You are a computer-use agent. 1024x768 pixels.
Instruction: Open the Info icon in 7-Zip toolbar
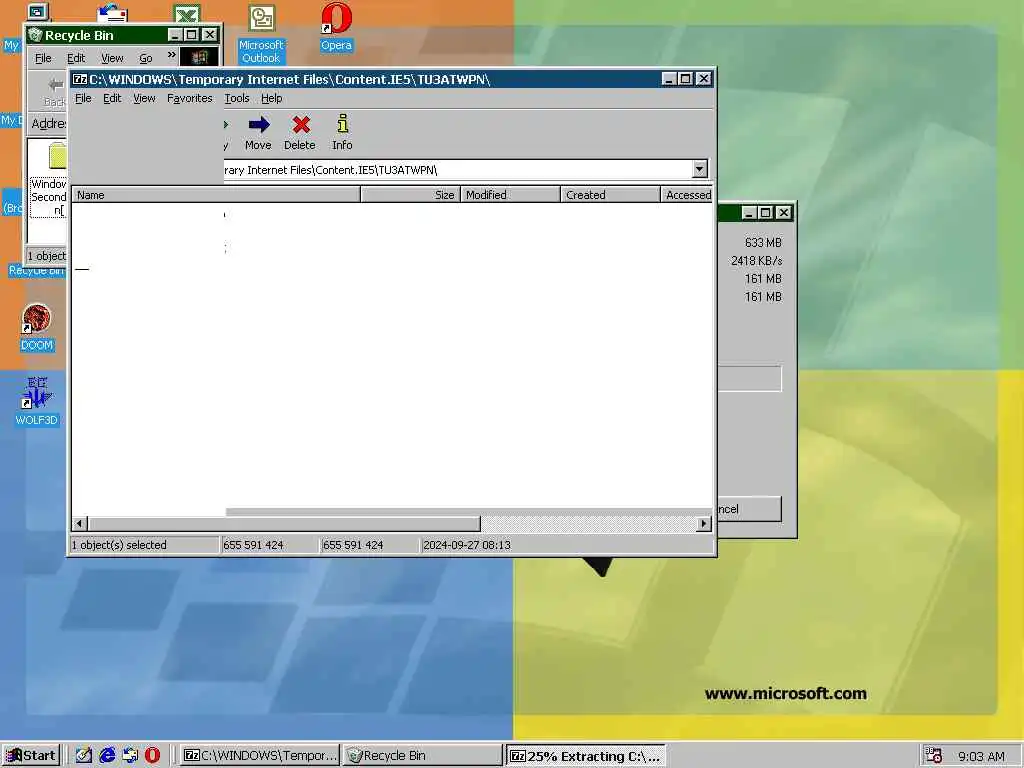click(x=342, y=123)
